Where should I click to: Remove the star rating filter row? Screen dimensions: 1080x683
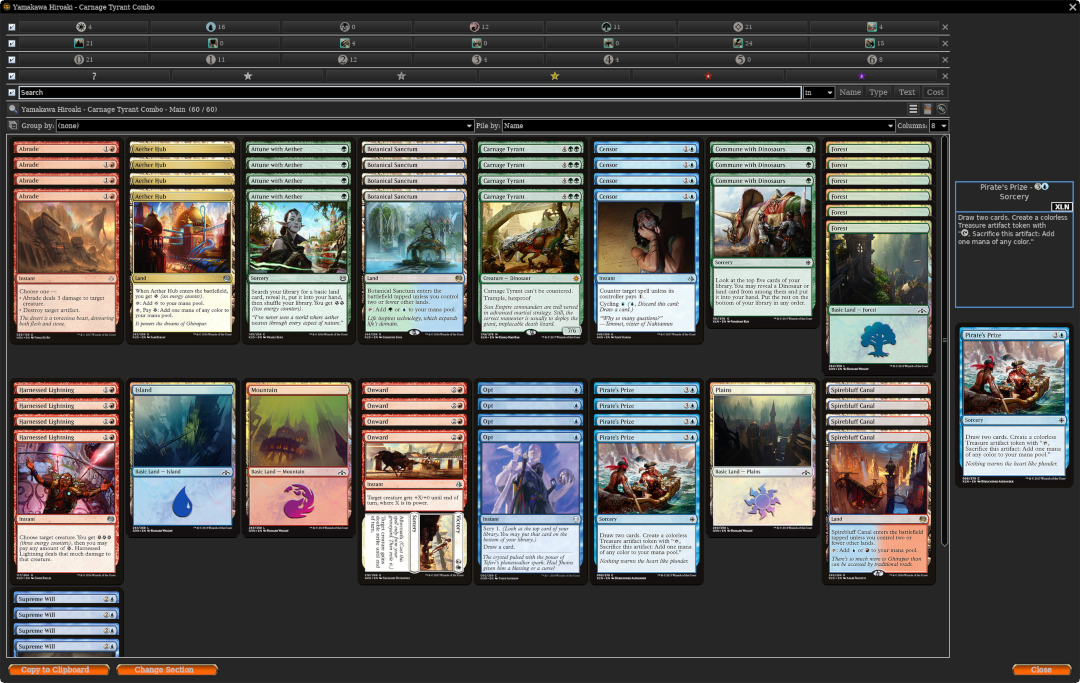click(x=945, y=76)
